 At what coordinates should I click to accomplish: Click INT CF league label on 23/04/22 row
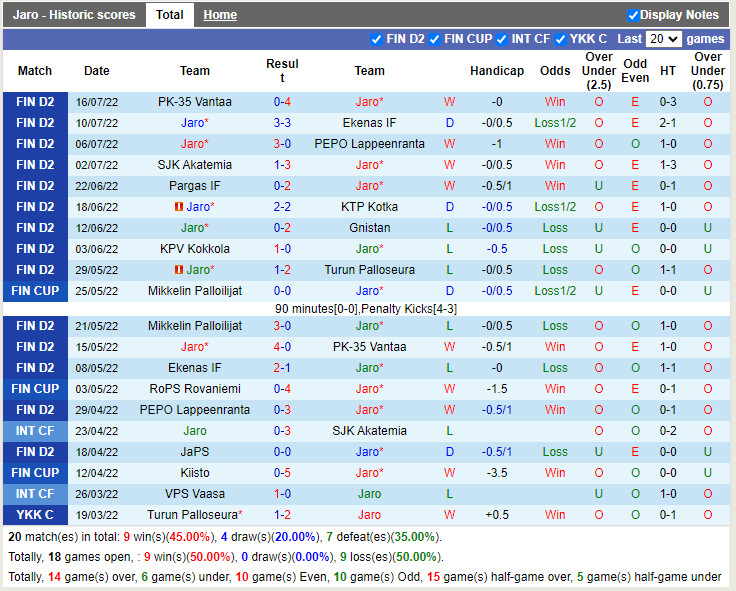coord(35,431)
